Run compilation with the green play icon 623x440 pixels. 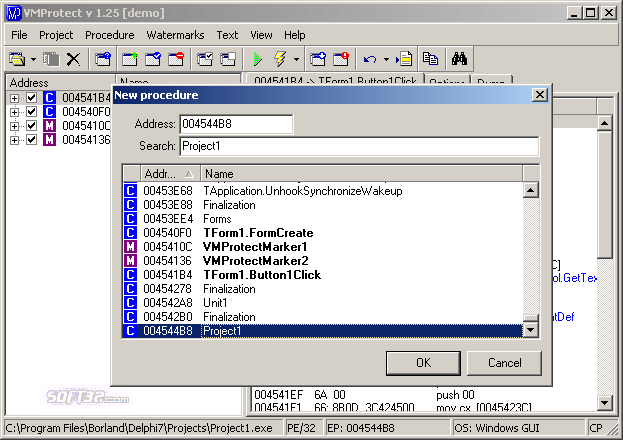[x=257, y=60]
